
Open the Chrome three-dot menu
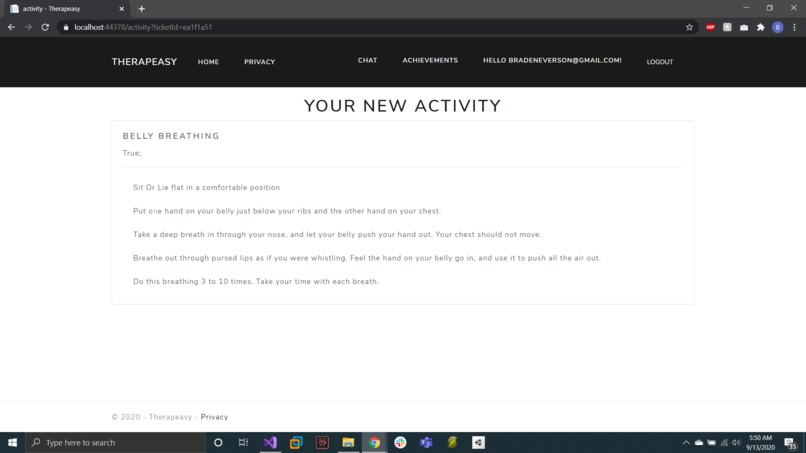(x=795, y=27)
